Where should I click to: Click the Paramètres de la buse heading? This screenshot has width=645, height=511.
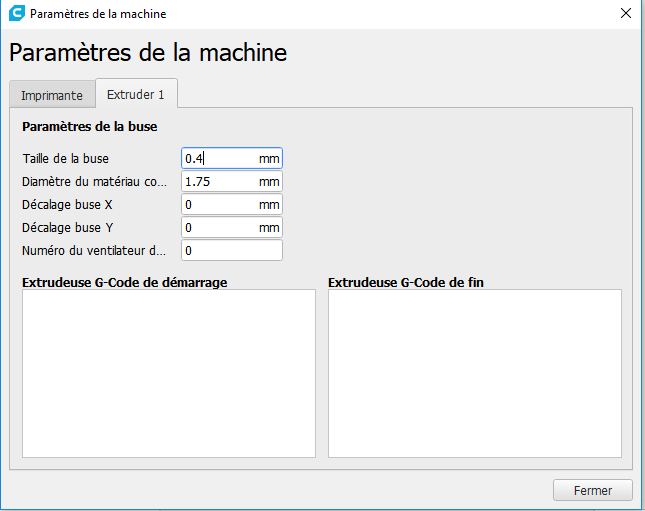(90, 126)
